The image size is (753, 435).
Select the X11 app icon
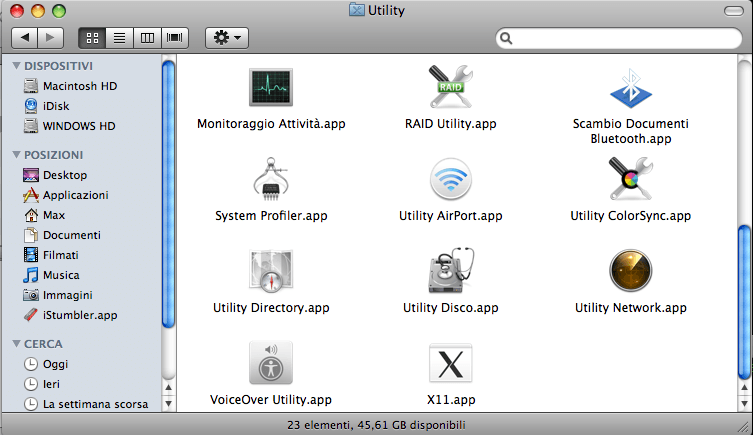[450, 363]
